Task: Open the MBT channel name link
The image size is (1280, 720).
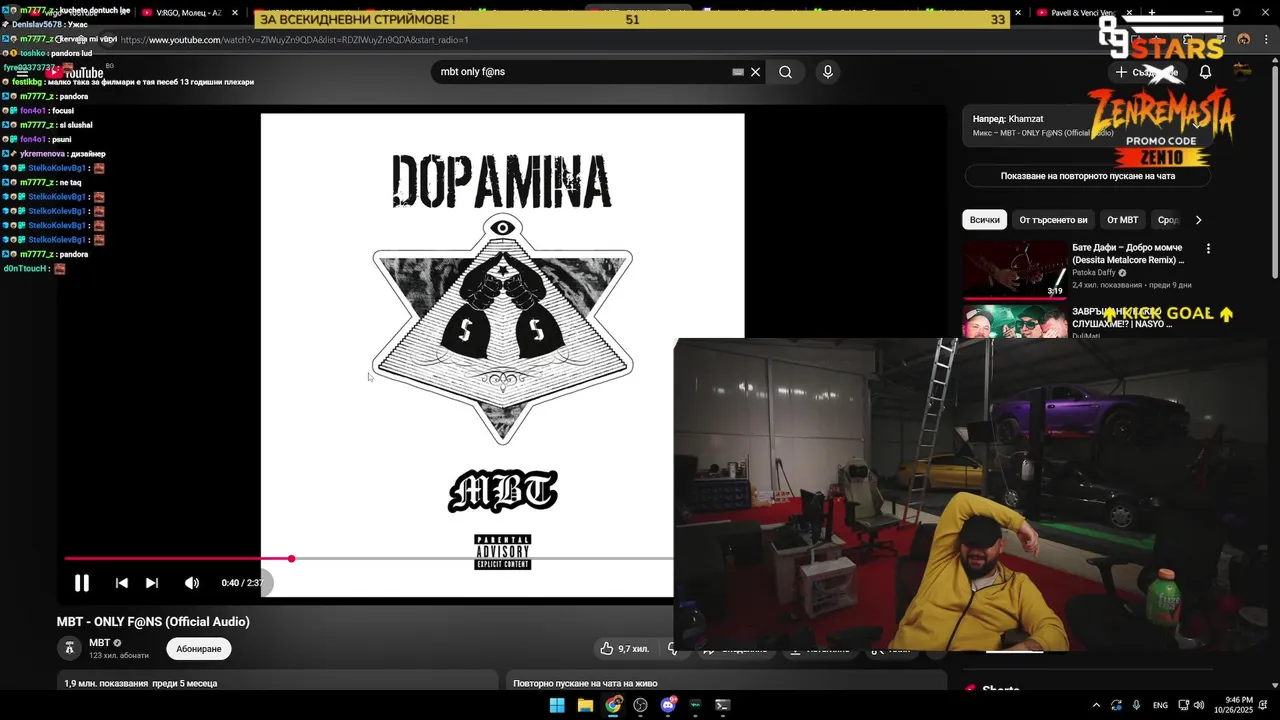Action: [100, 643]
